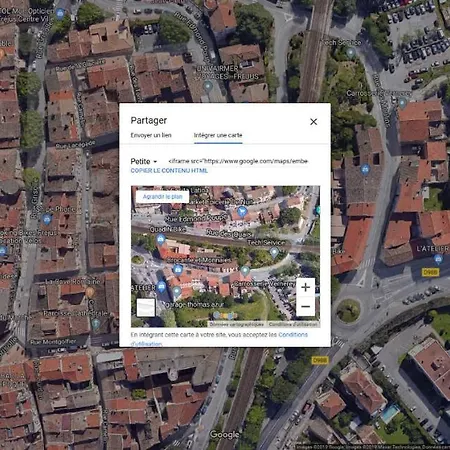Close the Partager dialog
Image resolution: width=450 pixels, height=450 pixels.
pos(313,122)
